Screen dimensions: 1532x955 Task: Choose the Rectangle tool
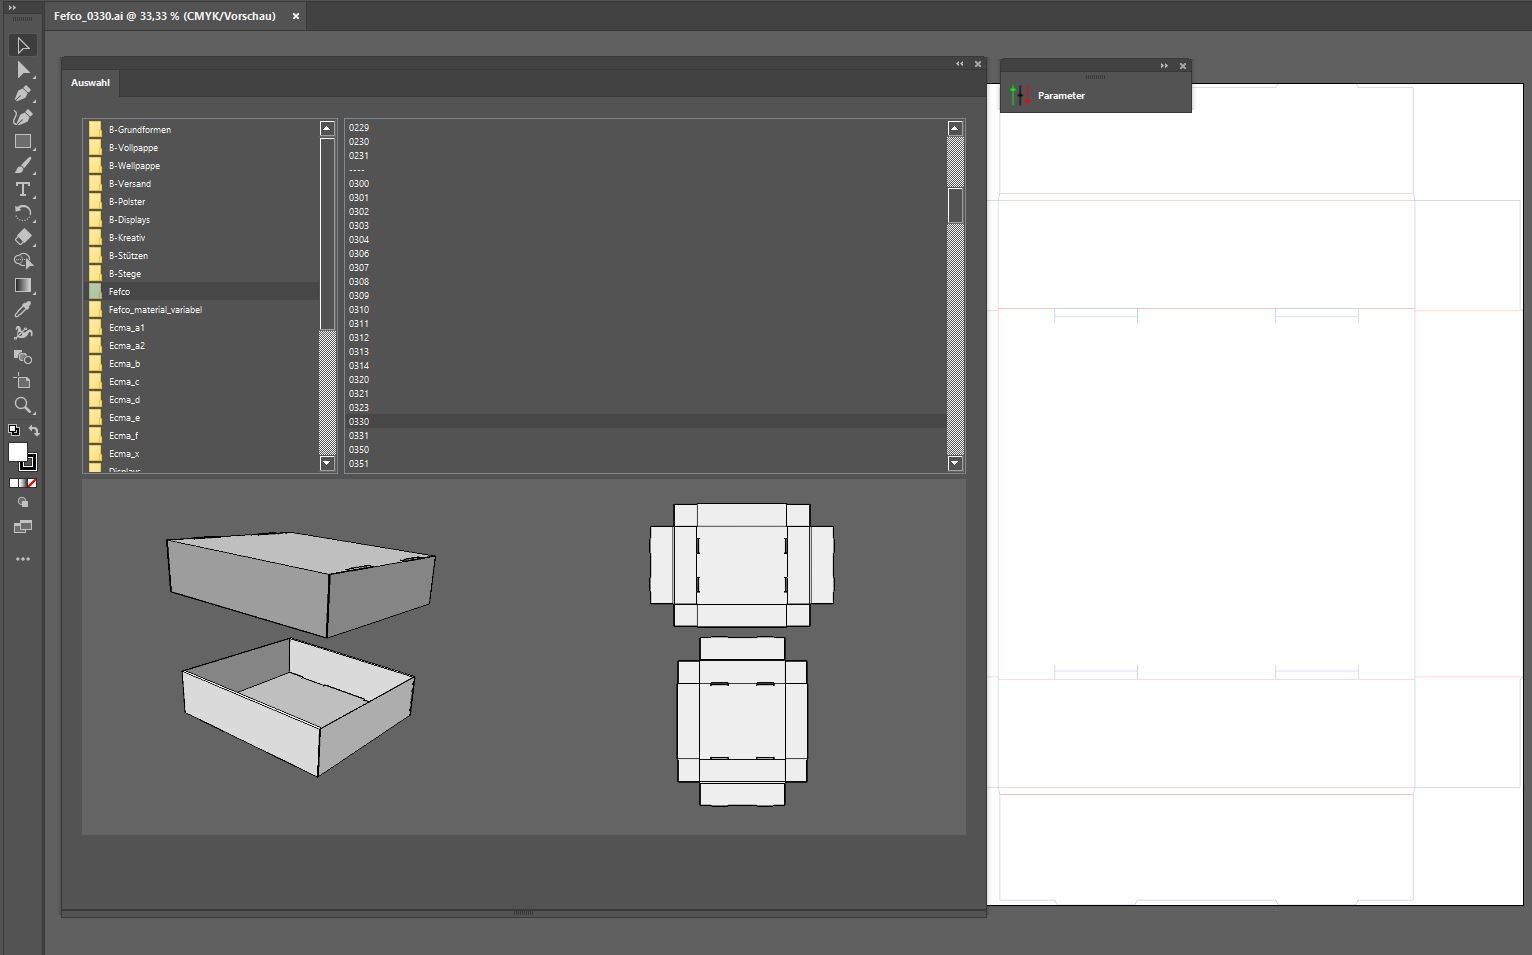[x=22, y=141]
